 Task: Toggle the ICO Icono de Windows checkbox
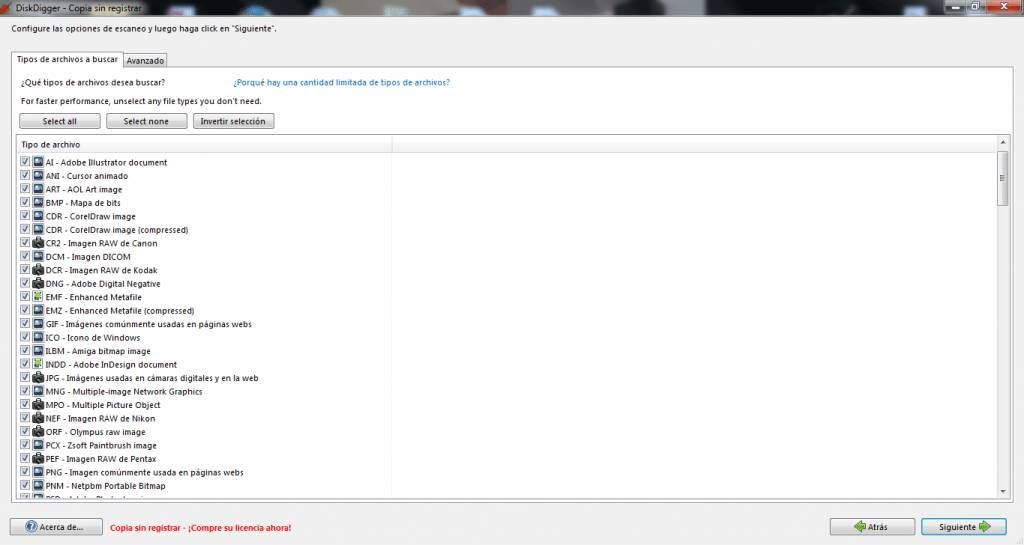(25, 337)
